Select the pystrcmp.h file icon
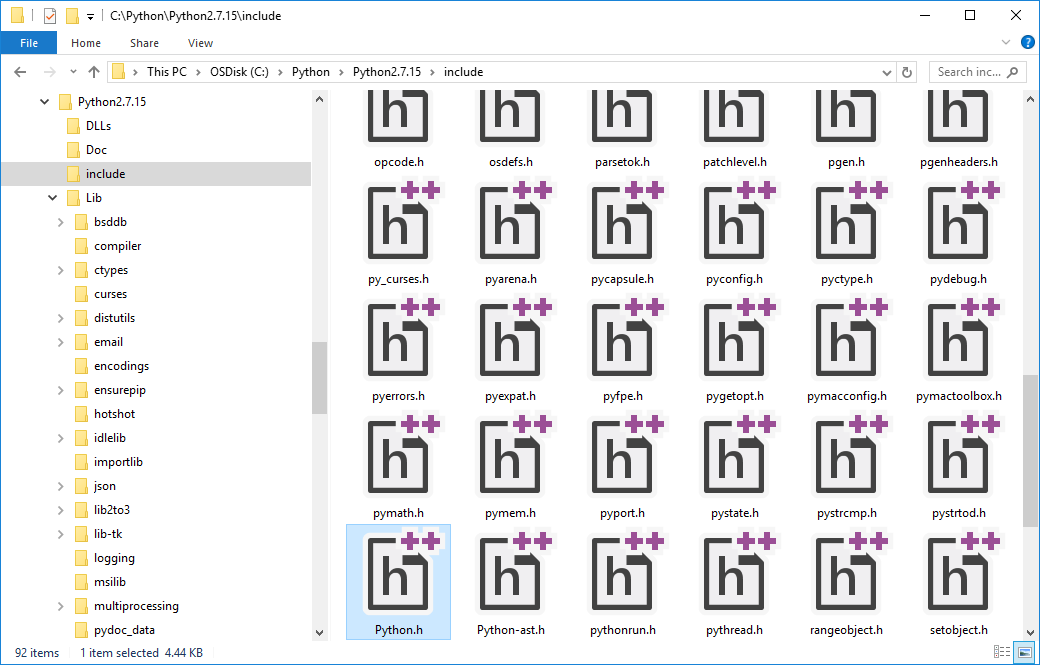Viewport: 1040px width, 665px height. tap(846, 457)
